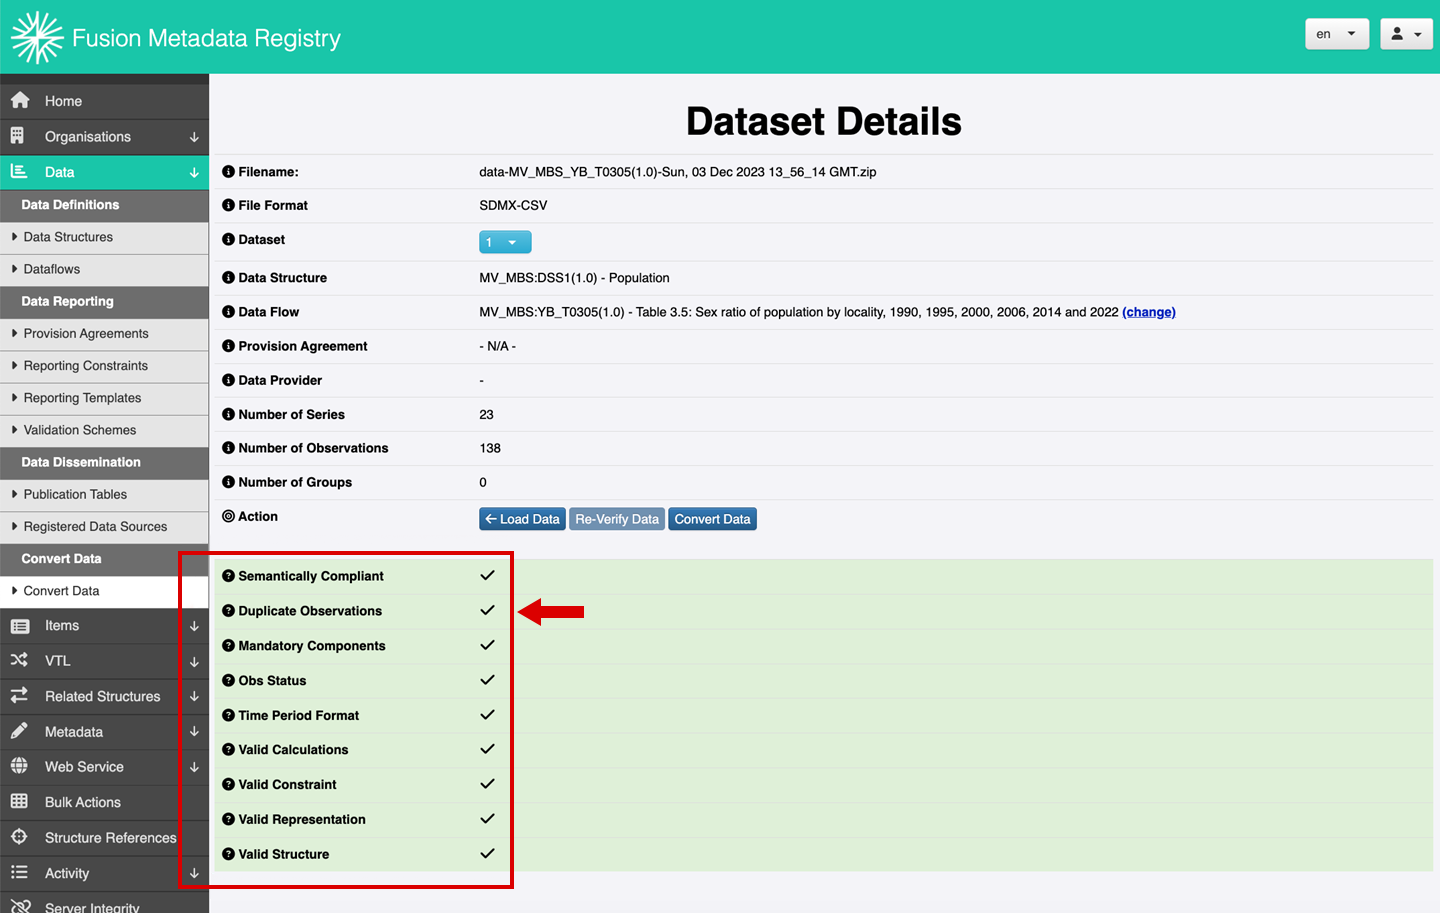Click the Bulk Actions grid icon
The image size is (1440, 913).
(x=19, y=801)
